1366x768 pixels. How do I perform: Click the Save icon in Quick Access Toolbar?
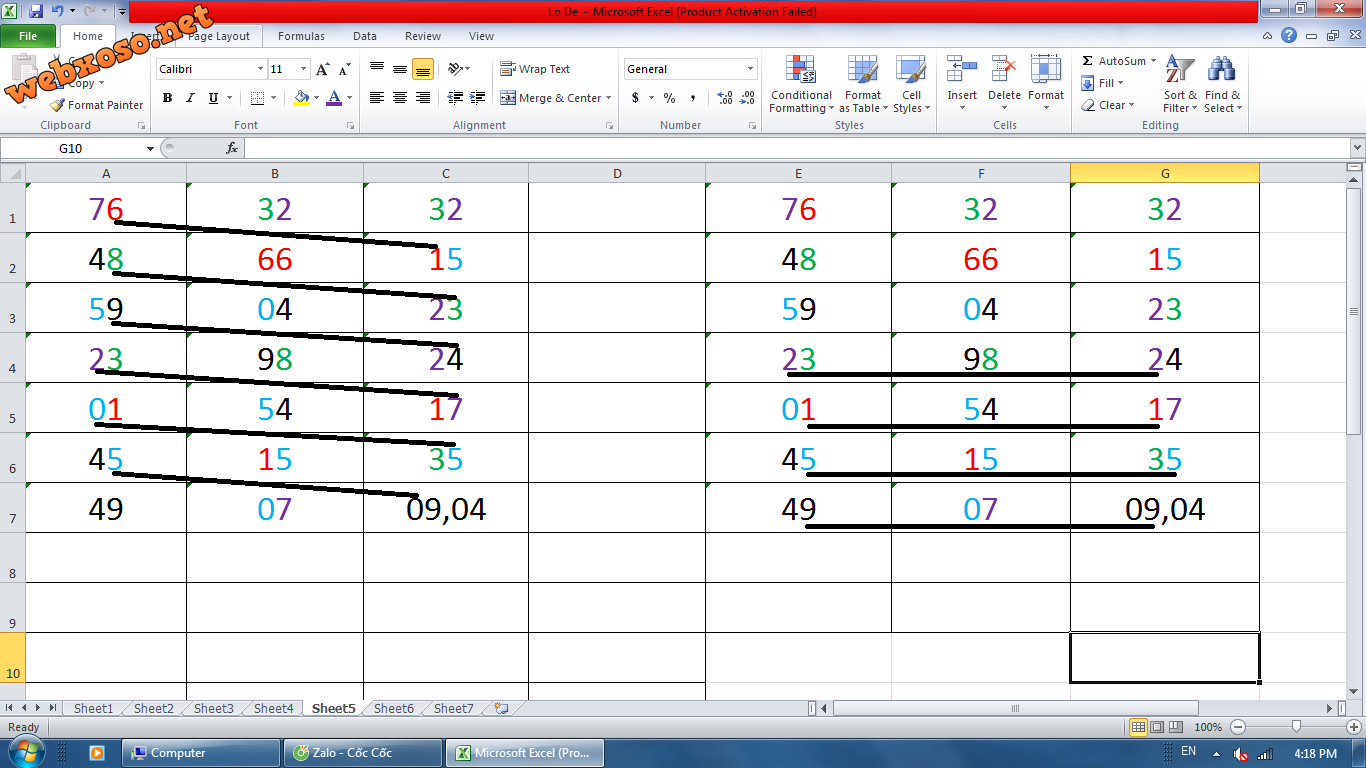pos(36,11)
